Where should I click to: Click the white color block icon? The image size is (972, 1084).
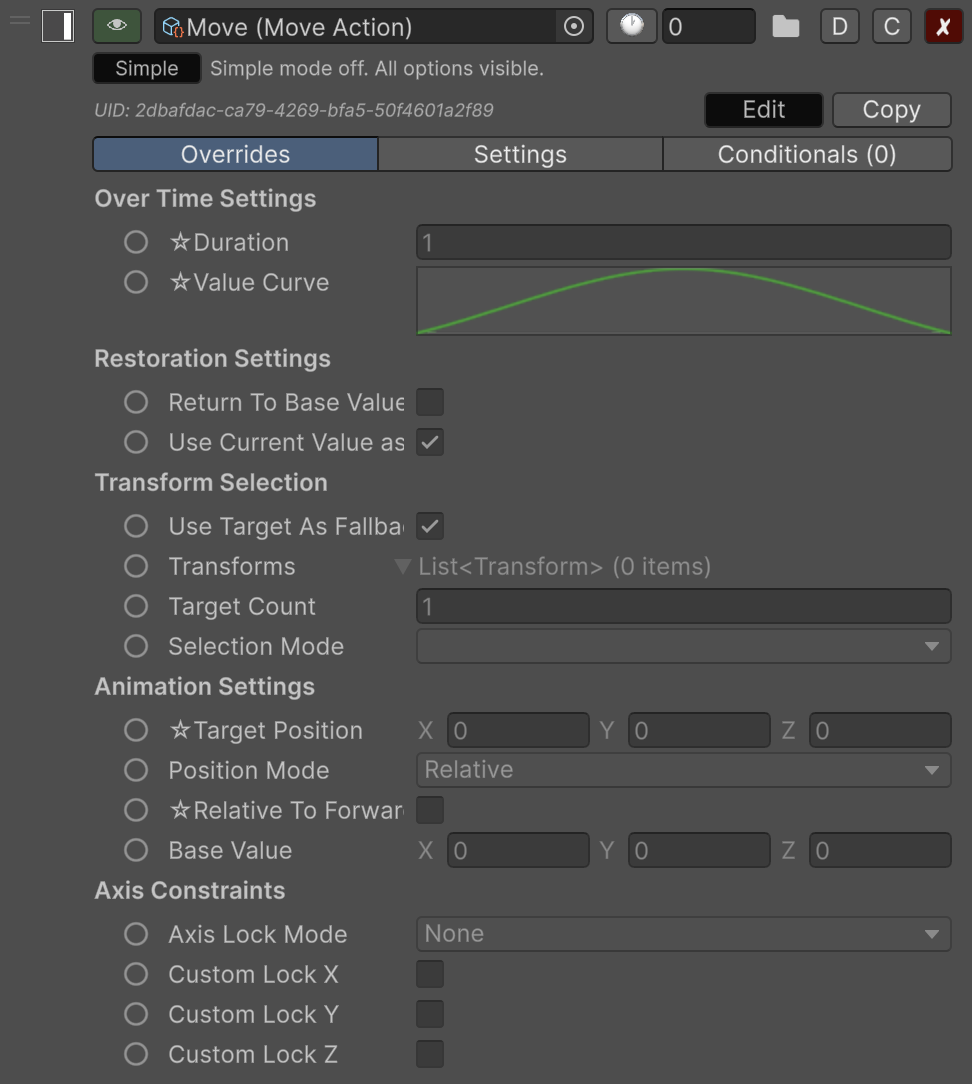tap(58, 27)
